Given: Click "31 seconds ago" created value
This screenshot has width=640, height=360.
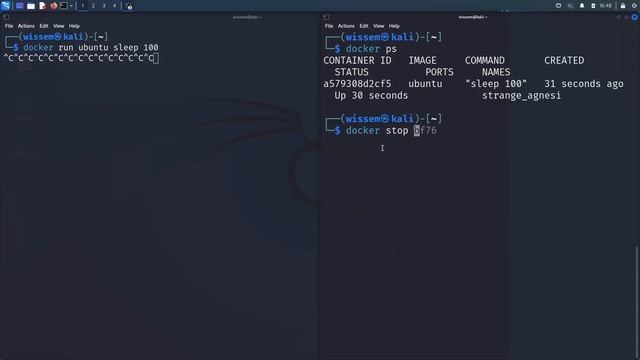Looking at the screenshot, I should [584, 84].
